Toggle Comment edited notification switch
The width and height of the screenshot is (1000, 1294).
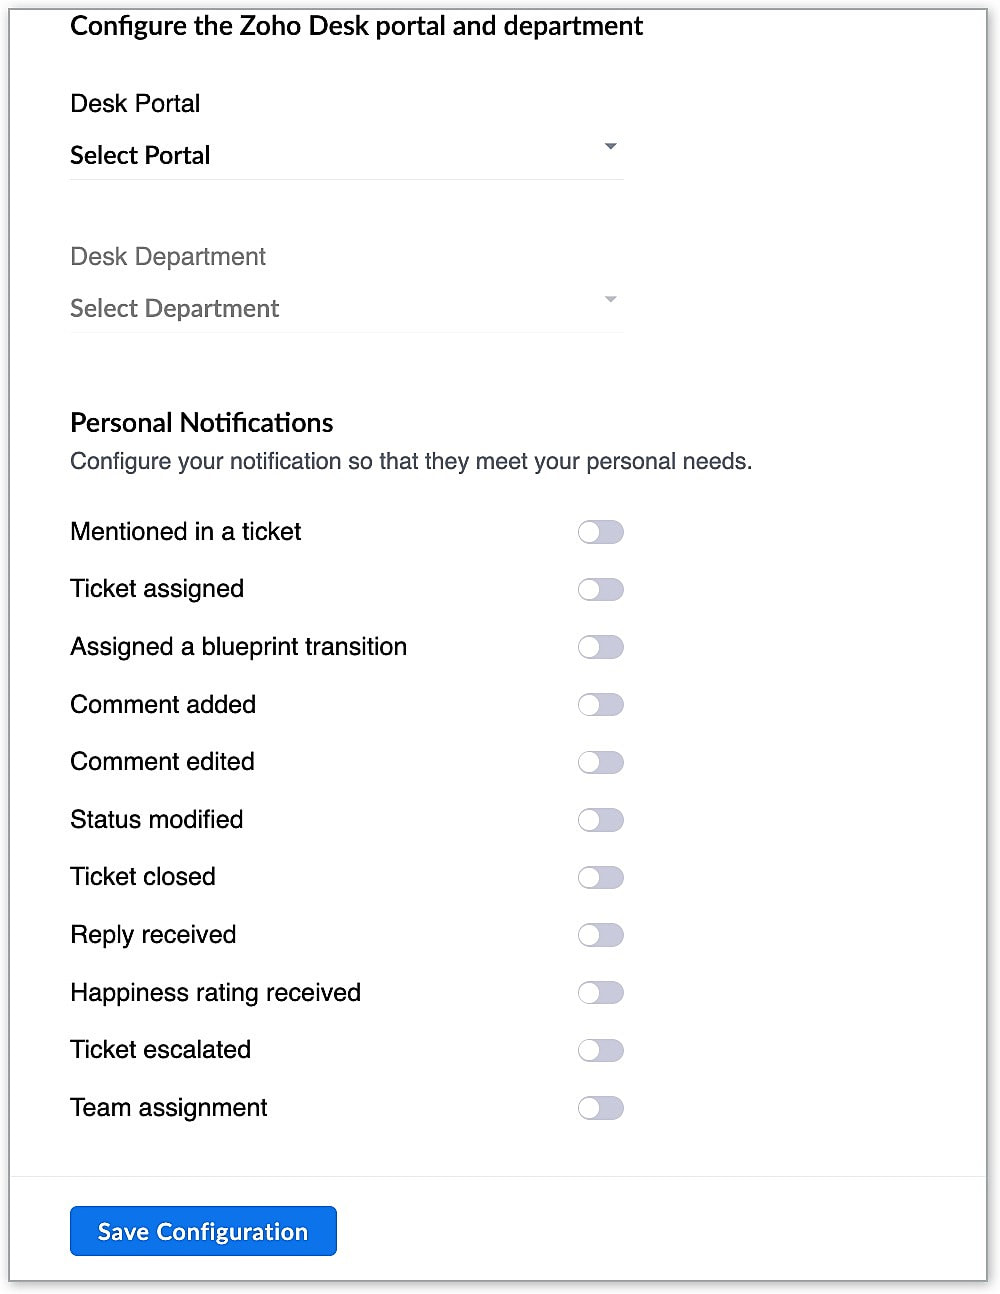click(x=600, y=762)
